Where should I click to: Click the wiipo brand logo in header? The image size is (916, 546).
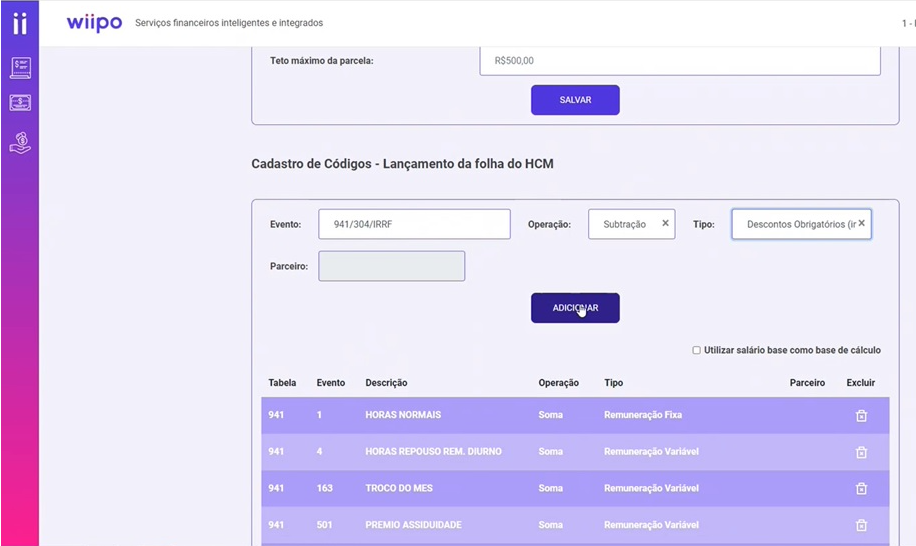94,23
